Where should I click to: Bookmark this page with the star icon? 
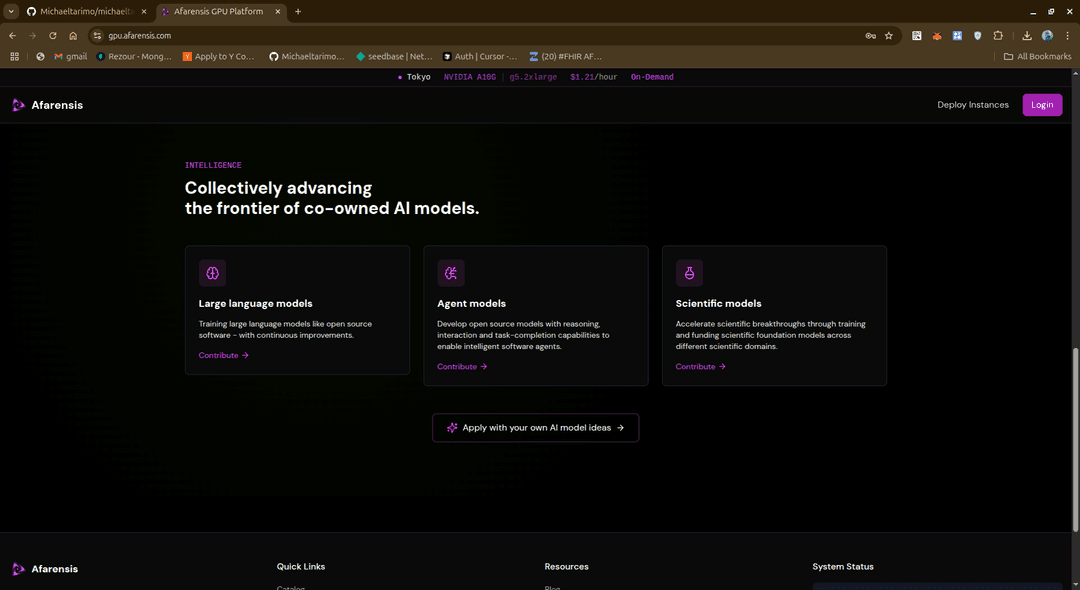click(x=888, y=35)
